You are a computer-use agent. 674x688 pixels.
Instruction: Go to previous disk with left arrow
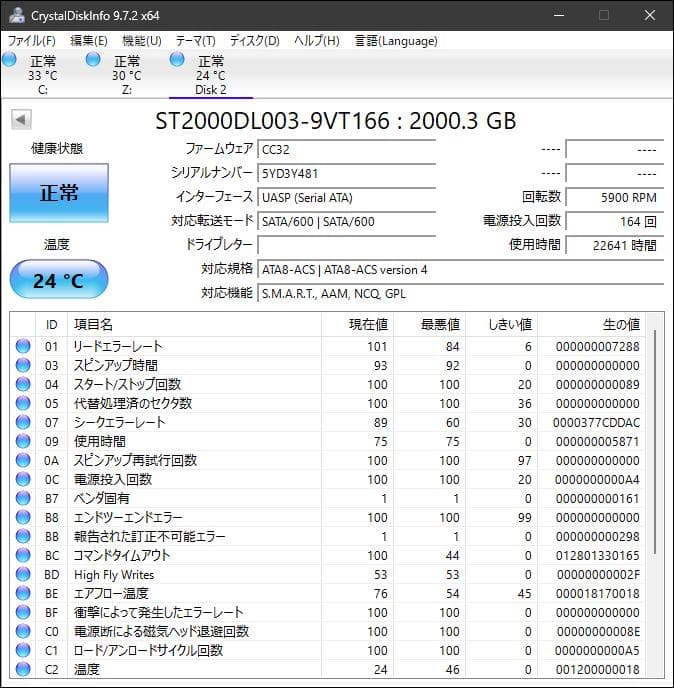21,119
